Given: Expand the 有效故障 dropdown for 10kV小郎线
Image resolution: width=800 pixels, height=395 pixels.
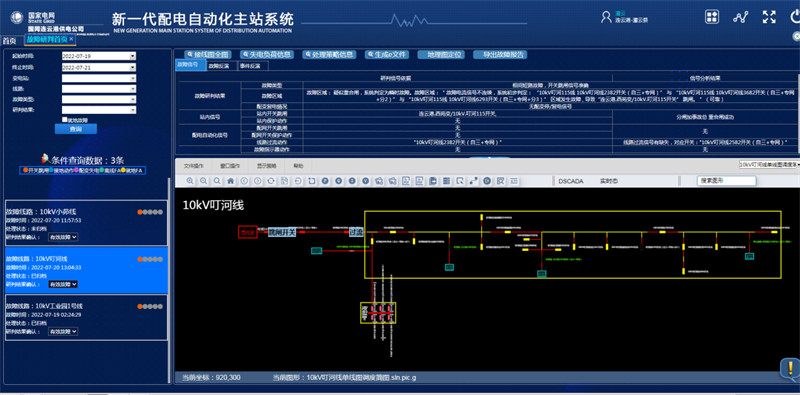Looking at the screenshot, I should coord(63,237).
